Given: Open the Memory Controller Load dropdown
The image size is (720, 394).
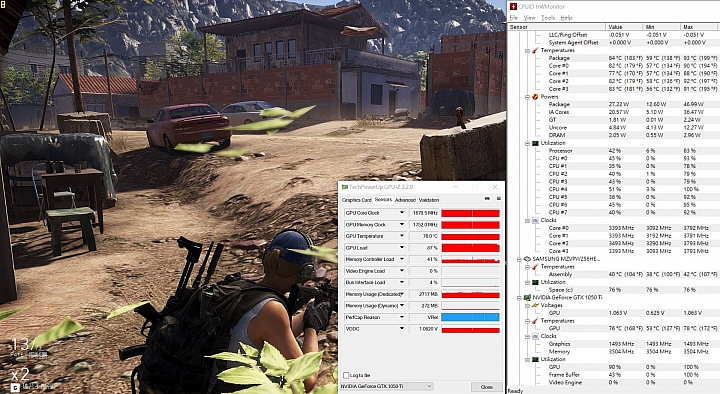Looking at the screenshot, I should click(402, 259).
